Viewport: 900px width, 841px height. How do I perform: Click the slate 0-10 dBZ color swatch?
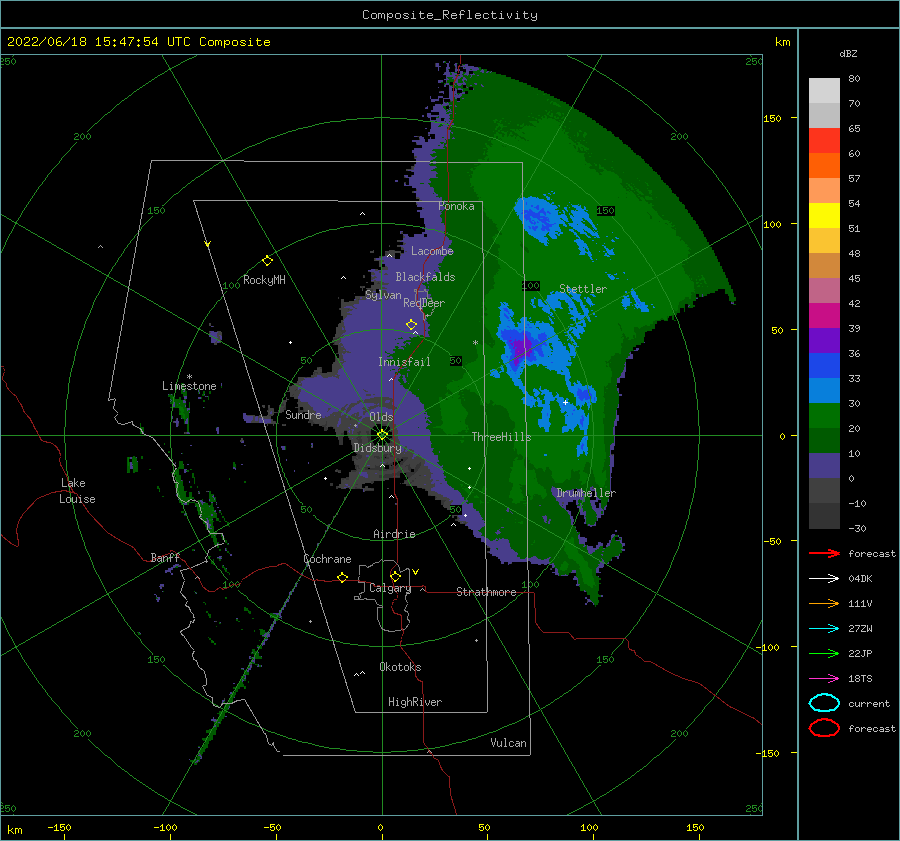(824, 466)
